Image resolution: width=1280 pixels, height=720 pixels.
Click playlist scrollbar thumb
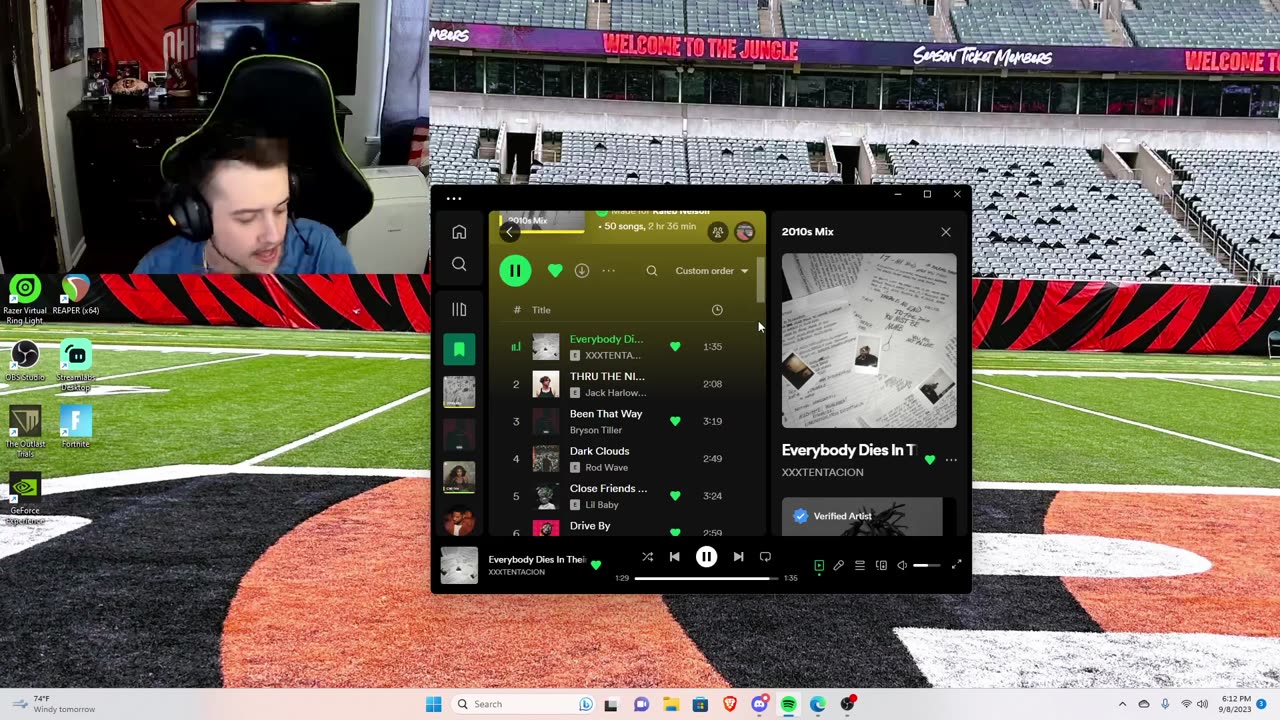[x=761, y=281]
